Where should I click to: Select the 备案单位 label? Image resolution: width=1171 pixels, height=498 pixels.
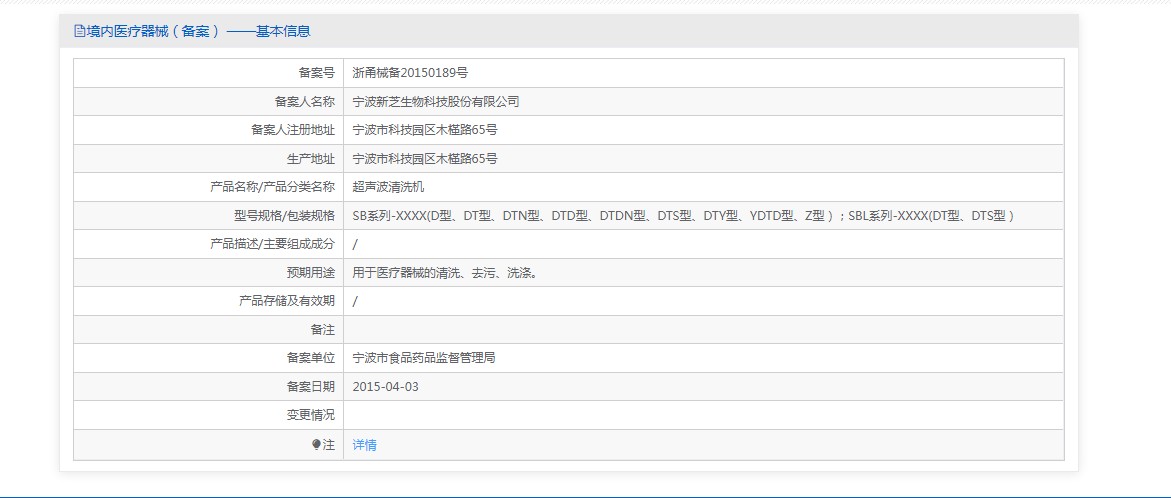point(311,358)
